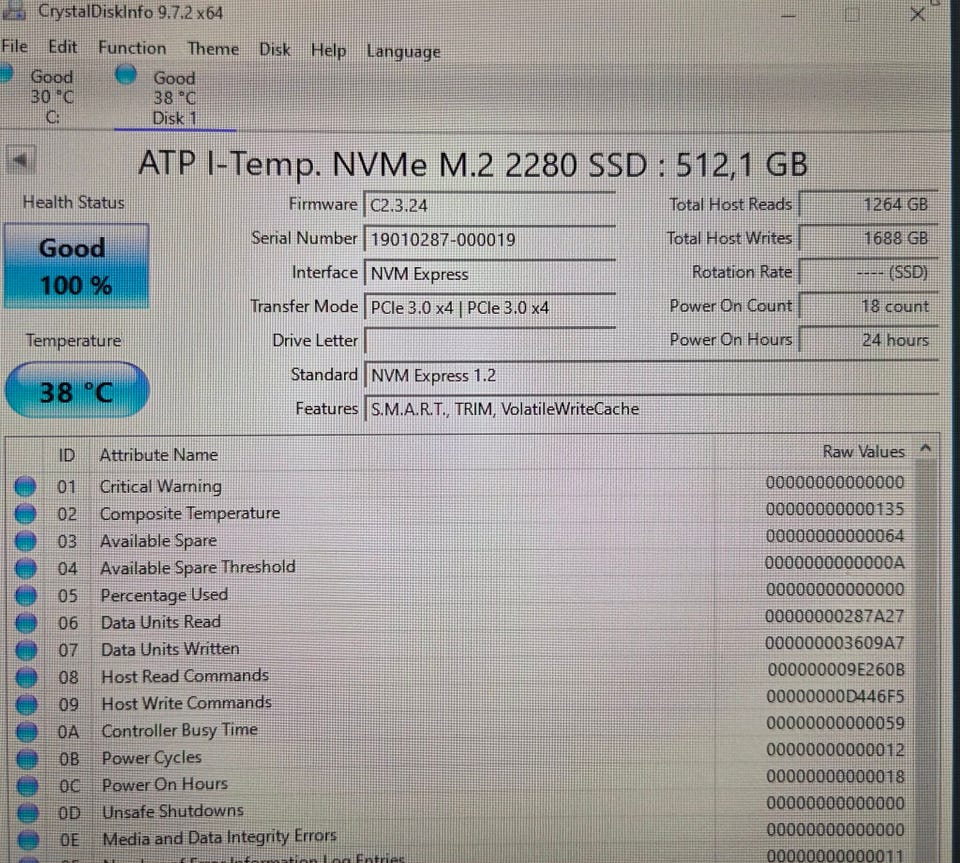Click the Firmware field C2.3.24
Image resolution: width=960 pixels, height=863 pixels.
[489, 205]
